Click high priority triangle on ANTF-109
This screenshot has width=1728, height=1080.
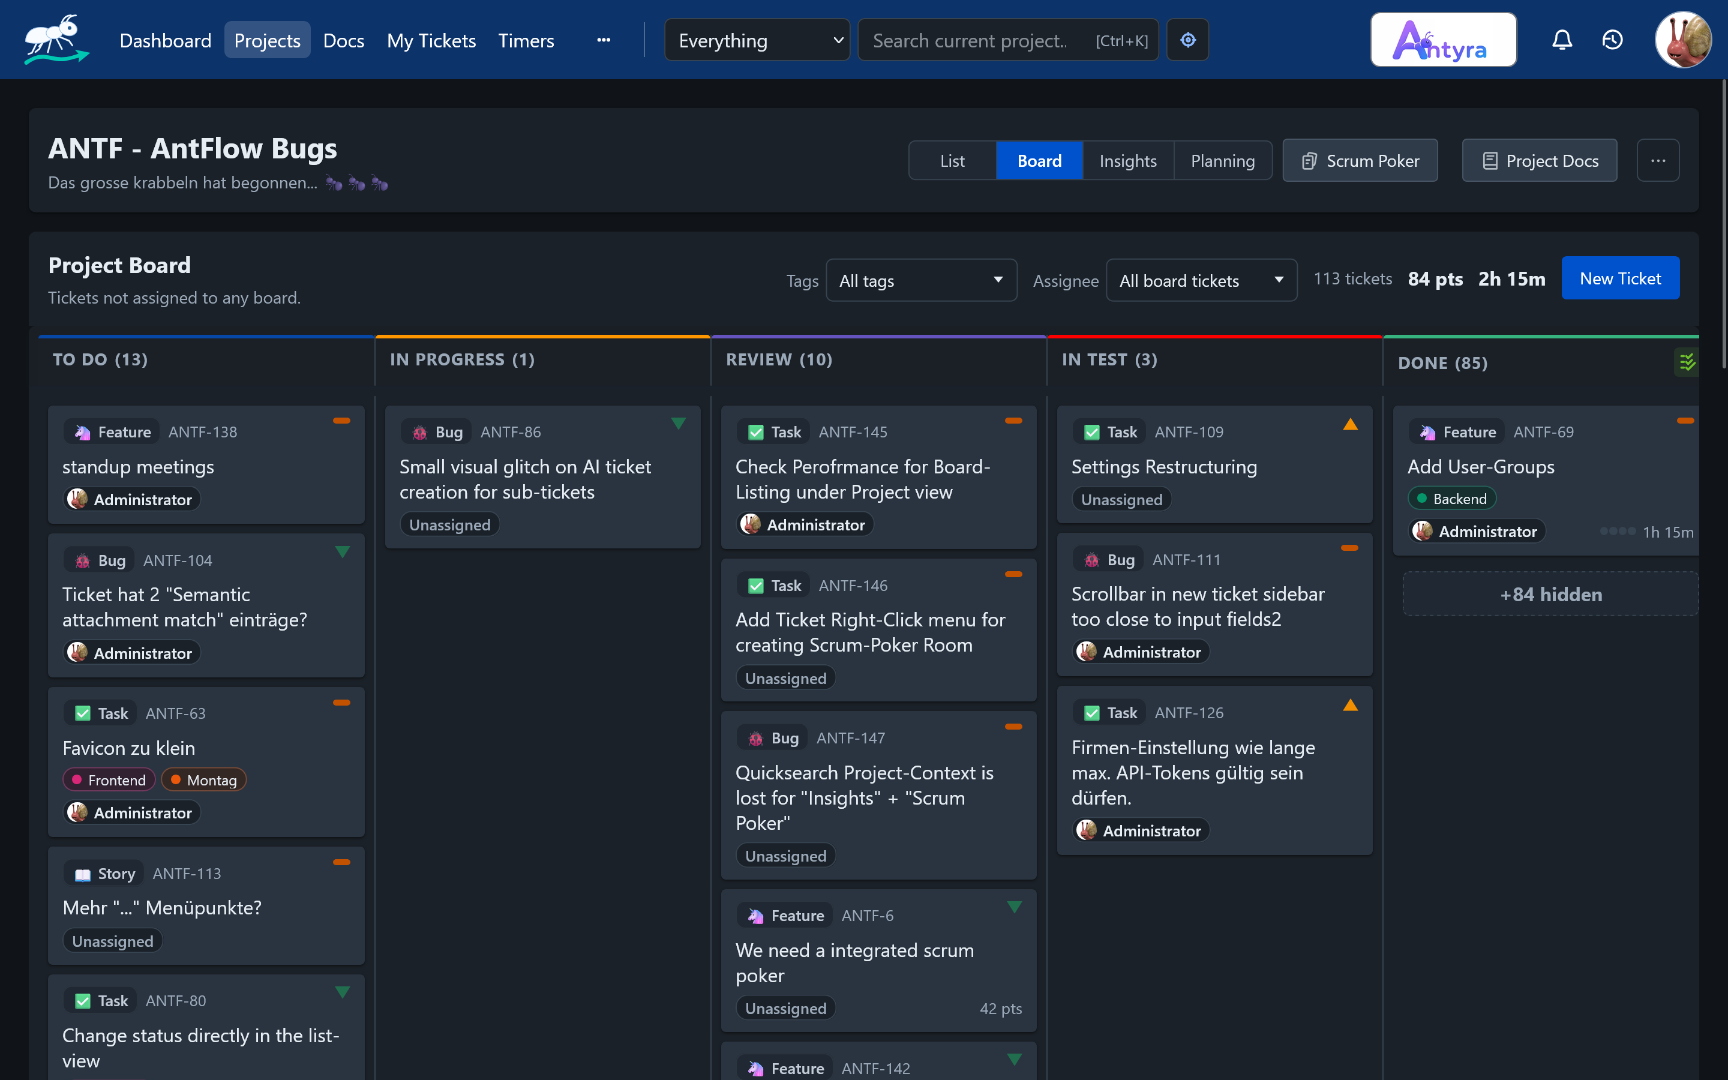(x=1350, y=424)
